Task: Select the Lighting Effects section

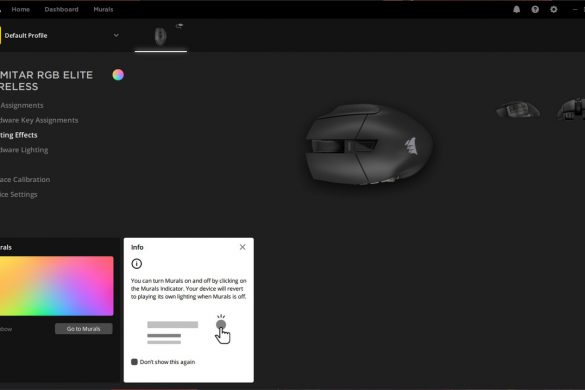Action: [x=19, y=135]
